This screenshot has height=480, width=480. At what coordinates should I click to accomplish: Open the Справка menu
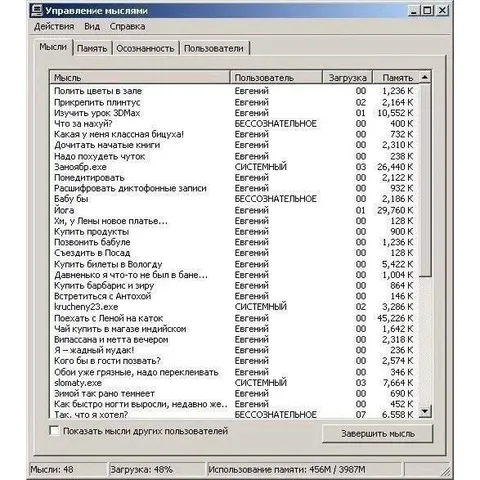(127, 26)
